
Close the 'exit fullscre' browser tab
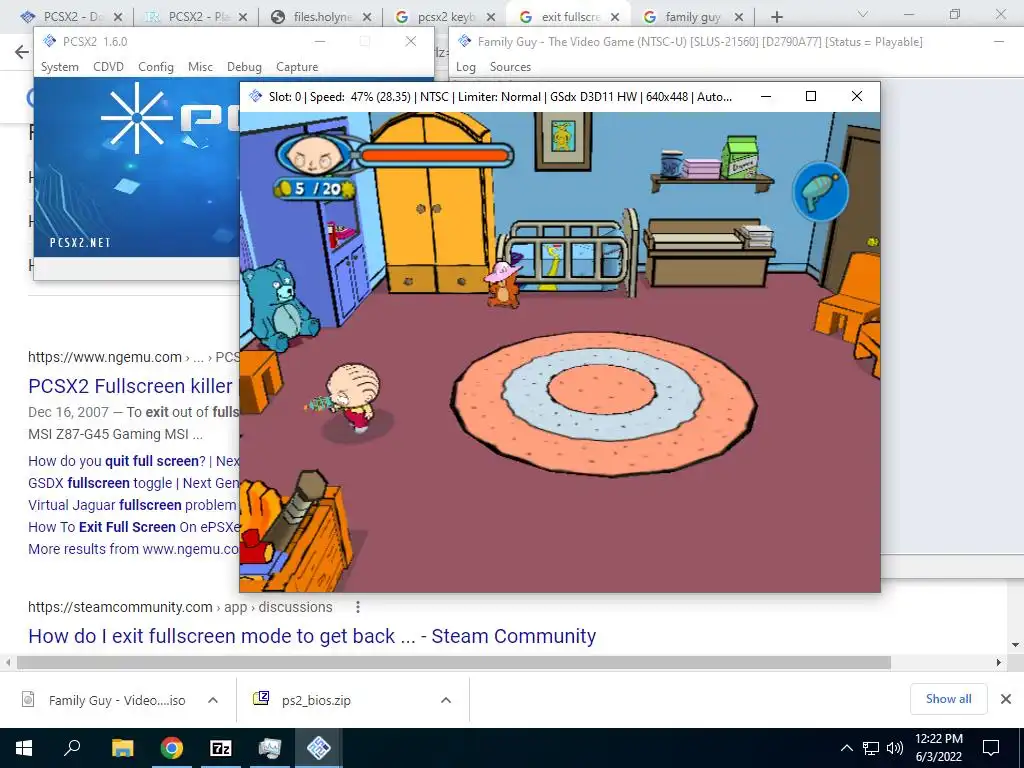tap(615, 17)
